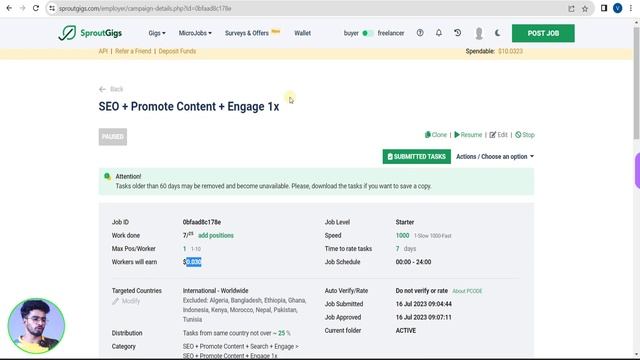Click Modify targeted countries link
Image resolution: width=640 pixels, height=360 pixels.
coord(126,301)
